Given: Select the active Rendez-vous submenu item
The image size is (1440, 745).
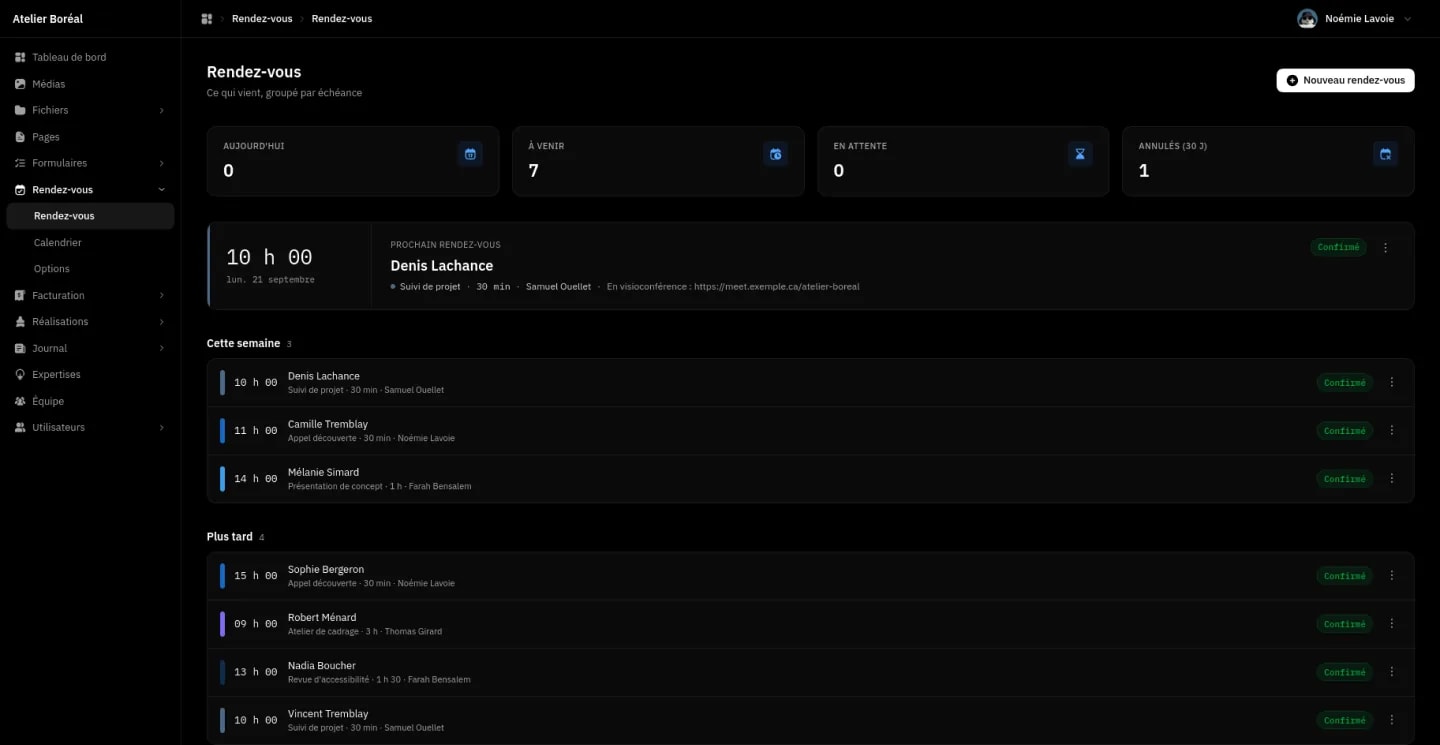Looking at the screenshot, I should tap(90, 216).
